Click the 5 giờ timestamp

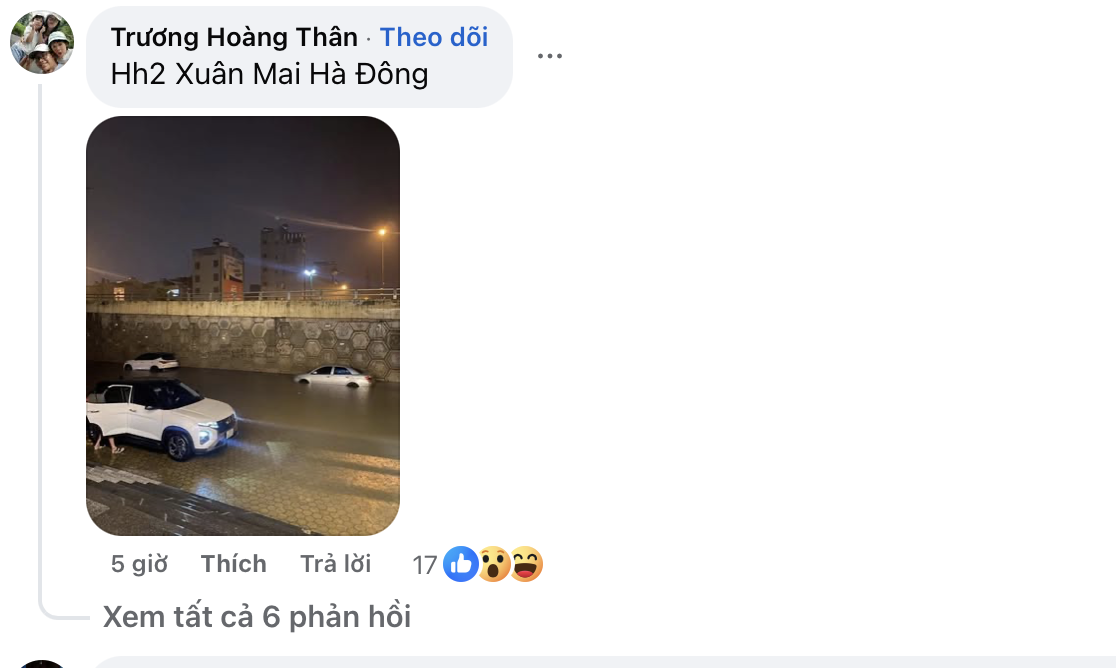[140, 563]
